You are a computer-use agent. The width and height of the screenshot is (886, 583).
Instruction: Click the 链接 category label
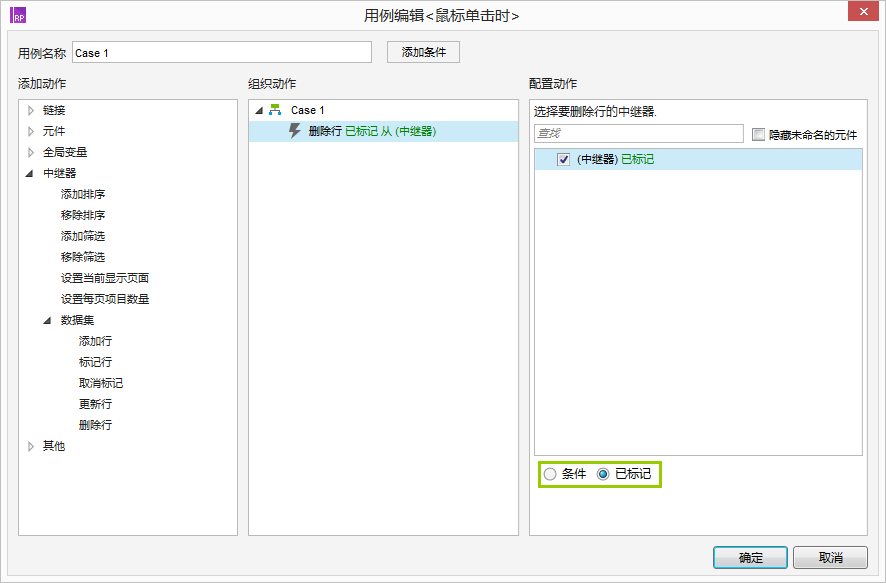(54, 110)
